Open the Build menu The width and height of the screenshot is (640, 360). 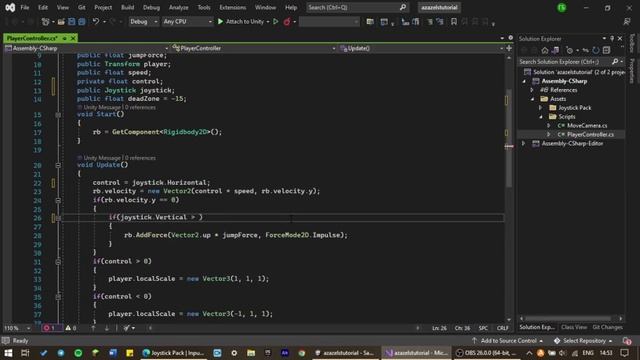[127, 7]
